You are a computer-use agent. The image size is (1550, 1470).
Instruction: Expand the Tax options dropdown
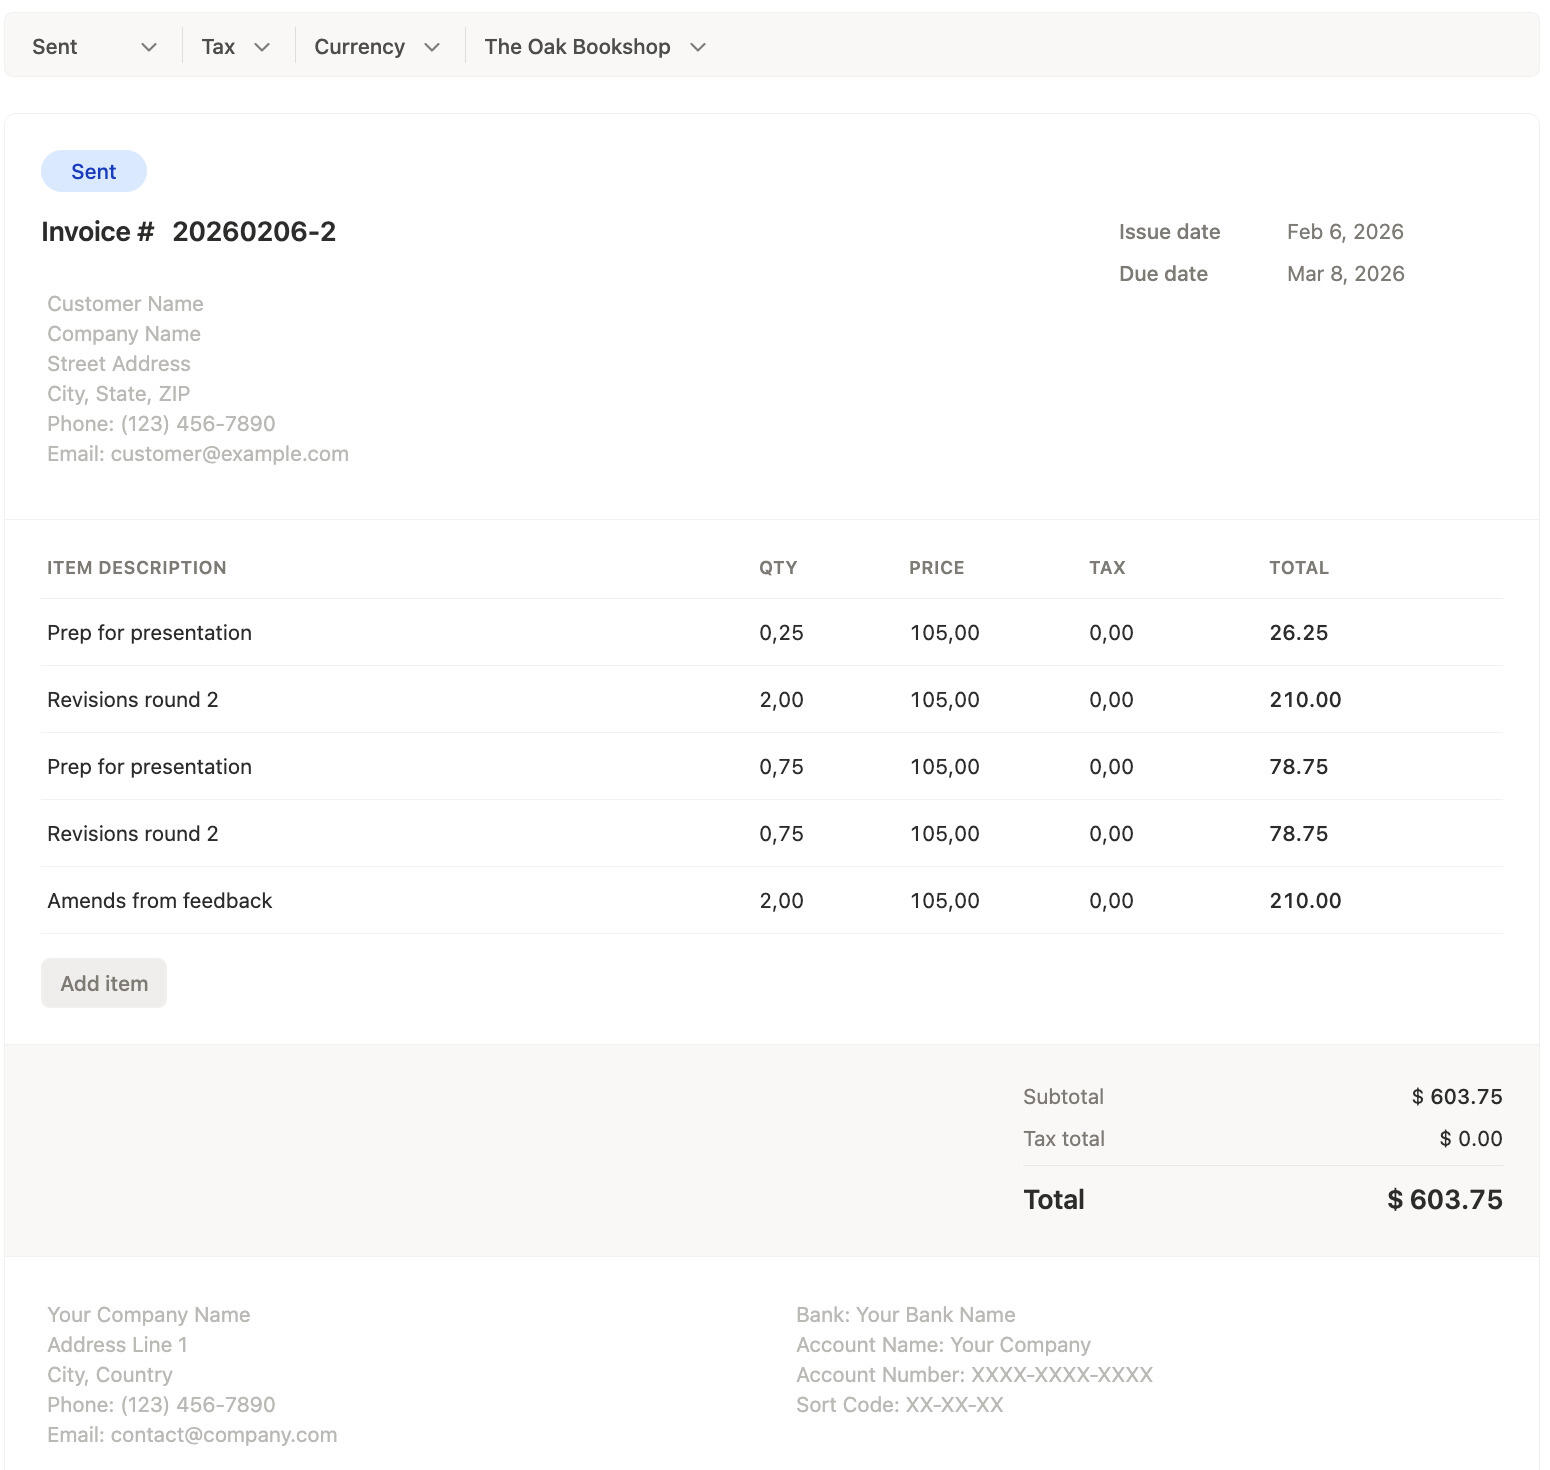(x=235, y=46)
